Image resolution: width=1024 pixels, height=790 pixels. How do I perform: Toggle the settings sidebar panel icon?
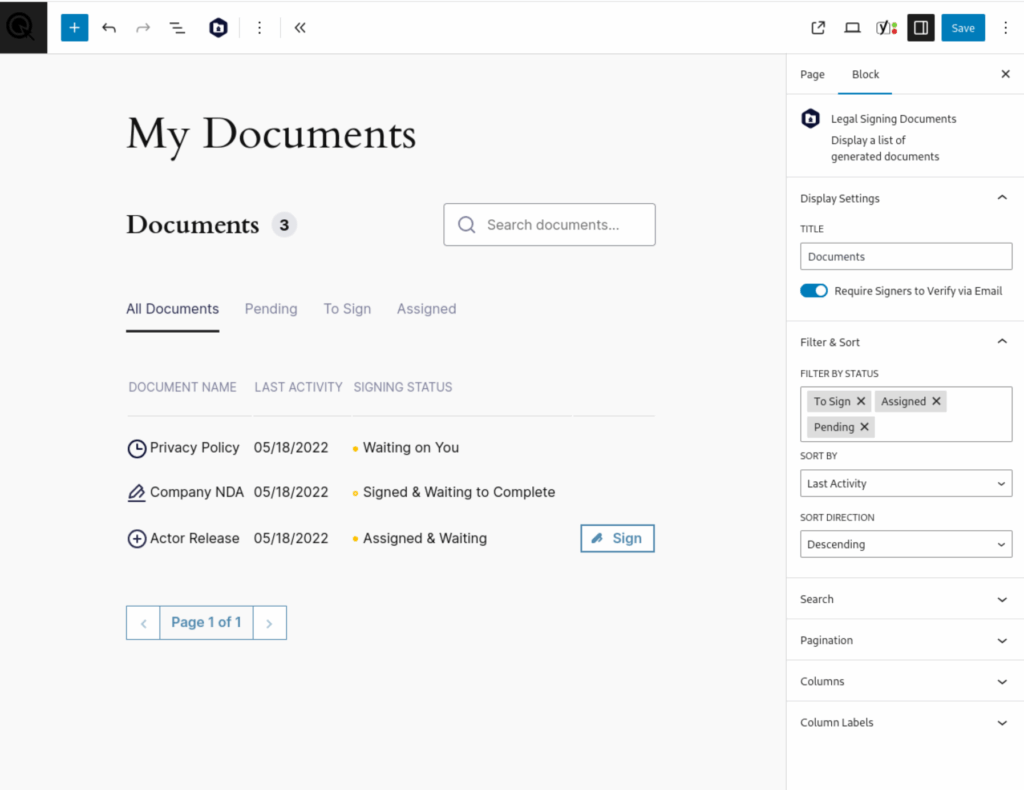(921, 28)
